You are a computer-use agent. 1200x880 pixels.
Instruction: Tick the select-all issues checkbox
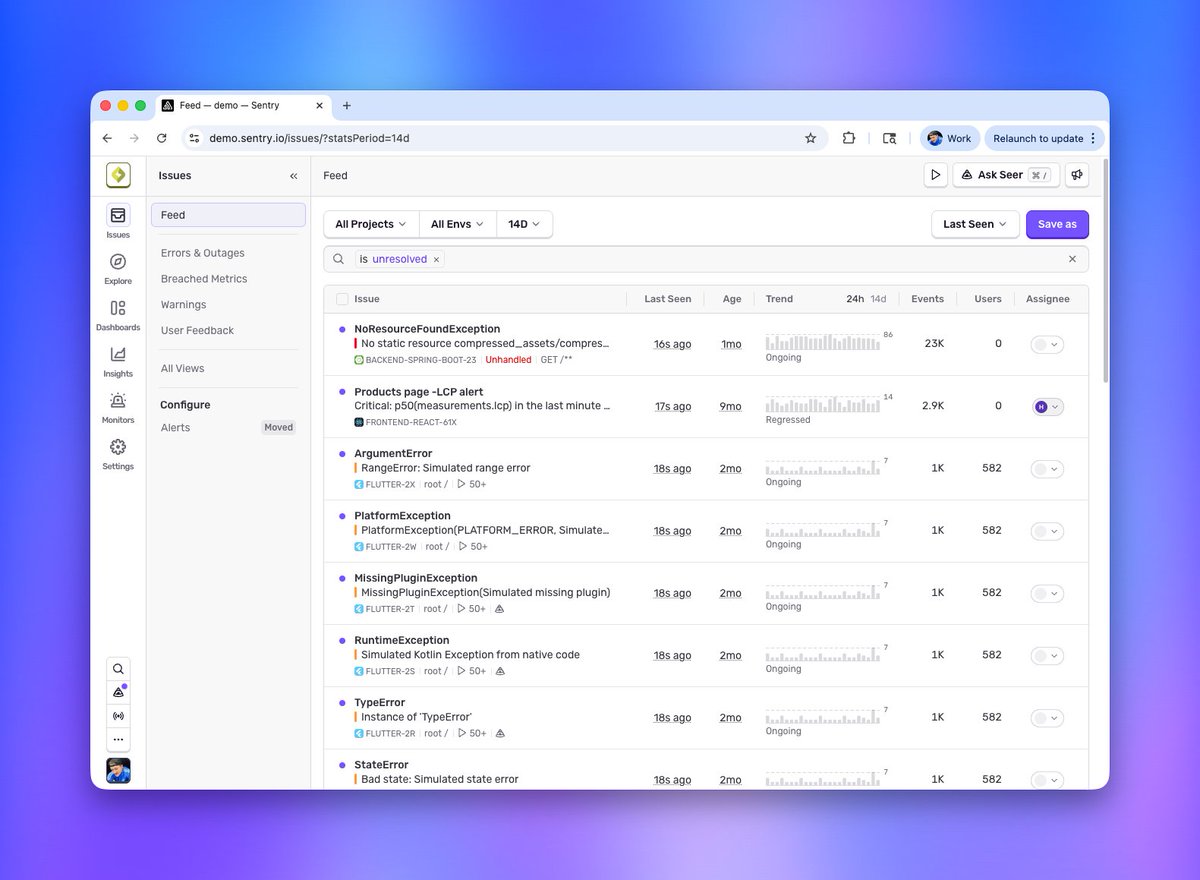tap(343, 299)
